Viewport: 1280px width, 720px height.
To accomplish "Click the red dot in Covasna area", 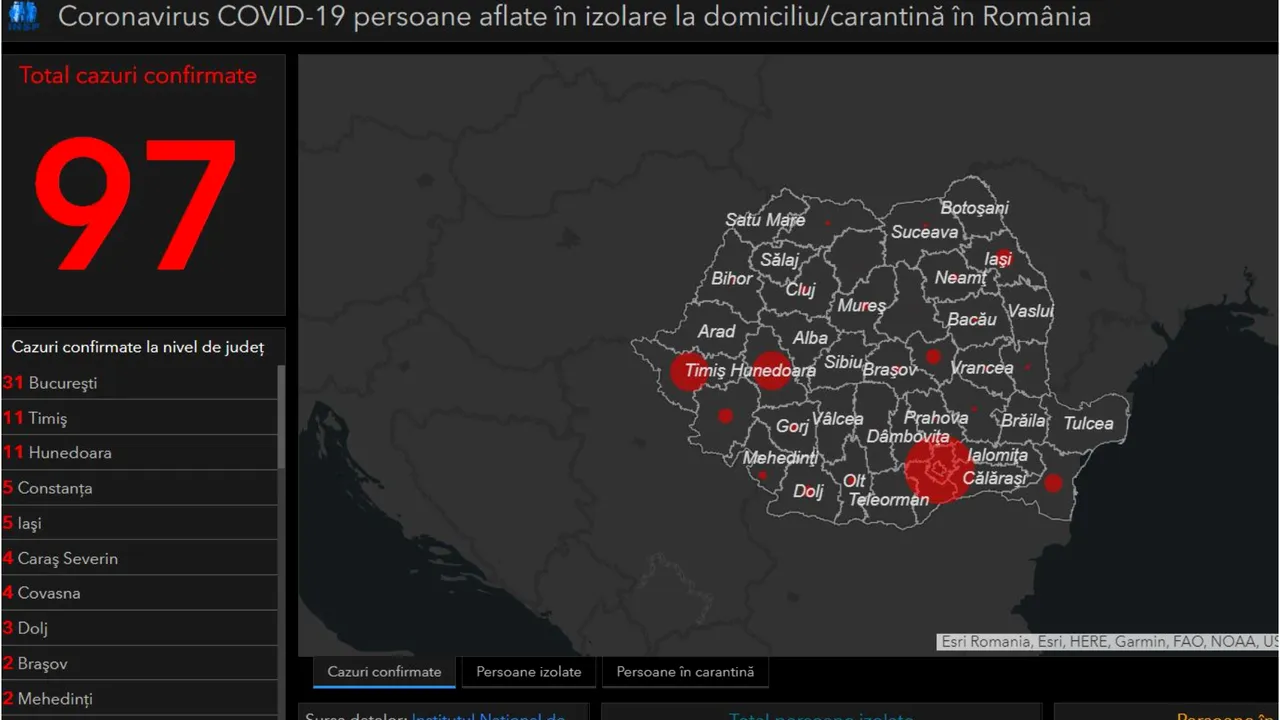I will pos(933,356).
